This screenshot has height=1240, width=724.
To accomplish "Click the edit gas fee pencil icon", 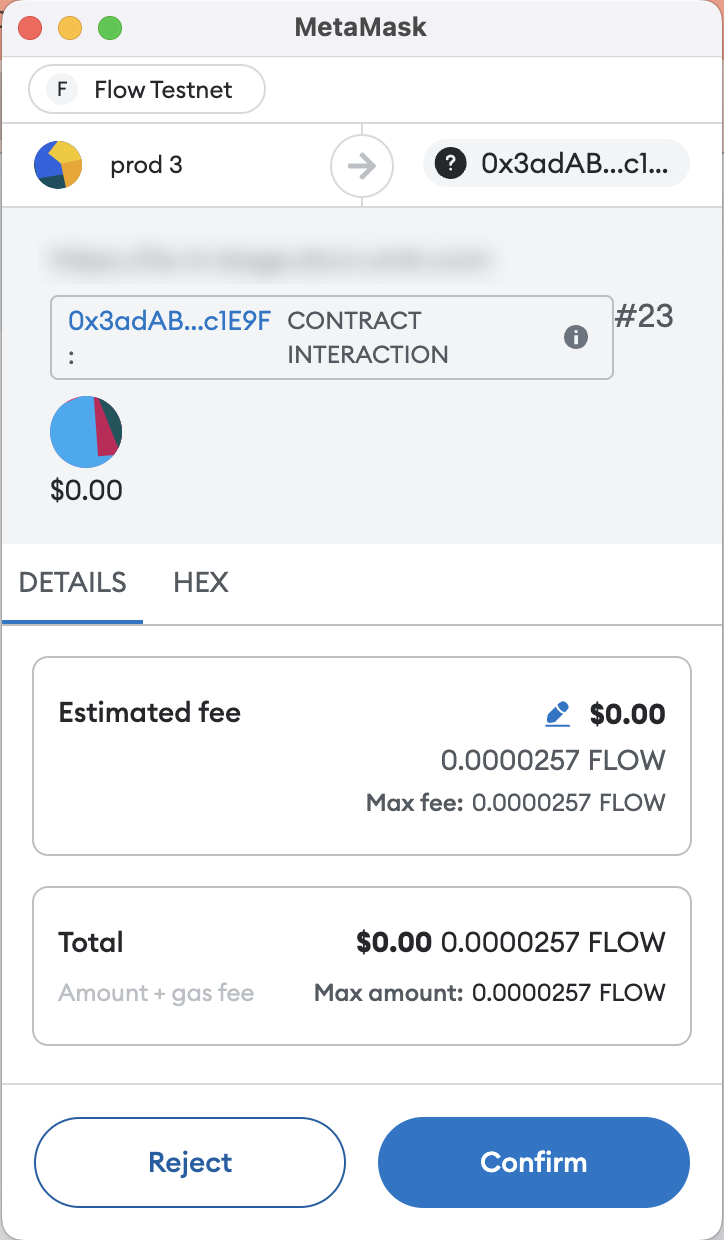I will 557,714.
